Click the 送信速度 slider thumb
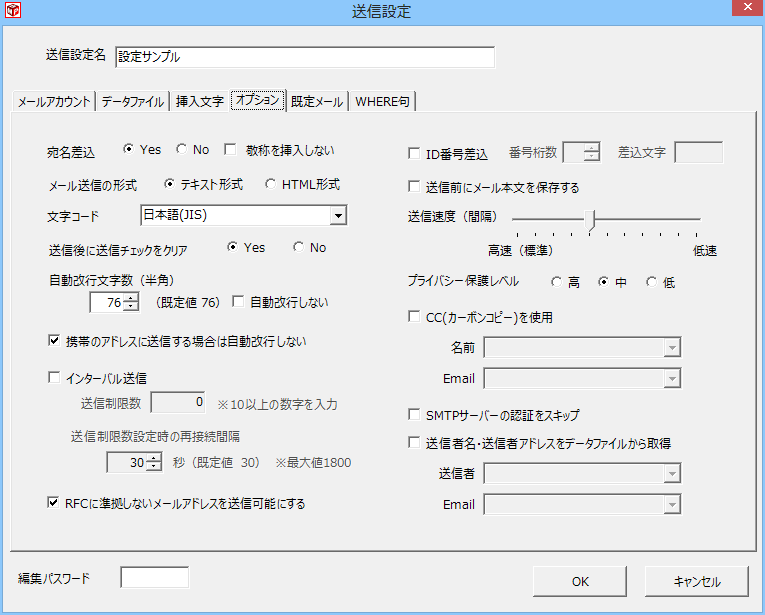Screen dimensions: 765x615 coord(593,219)
